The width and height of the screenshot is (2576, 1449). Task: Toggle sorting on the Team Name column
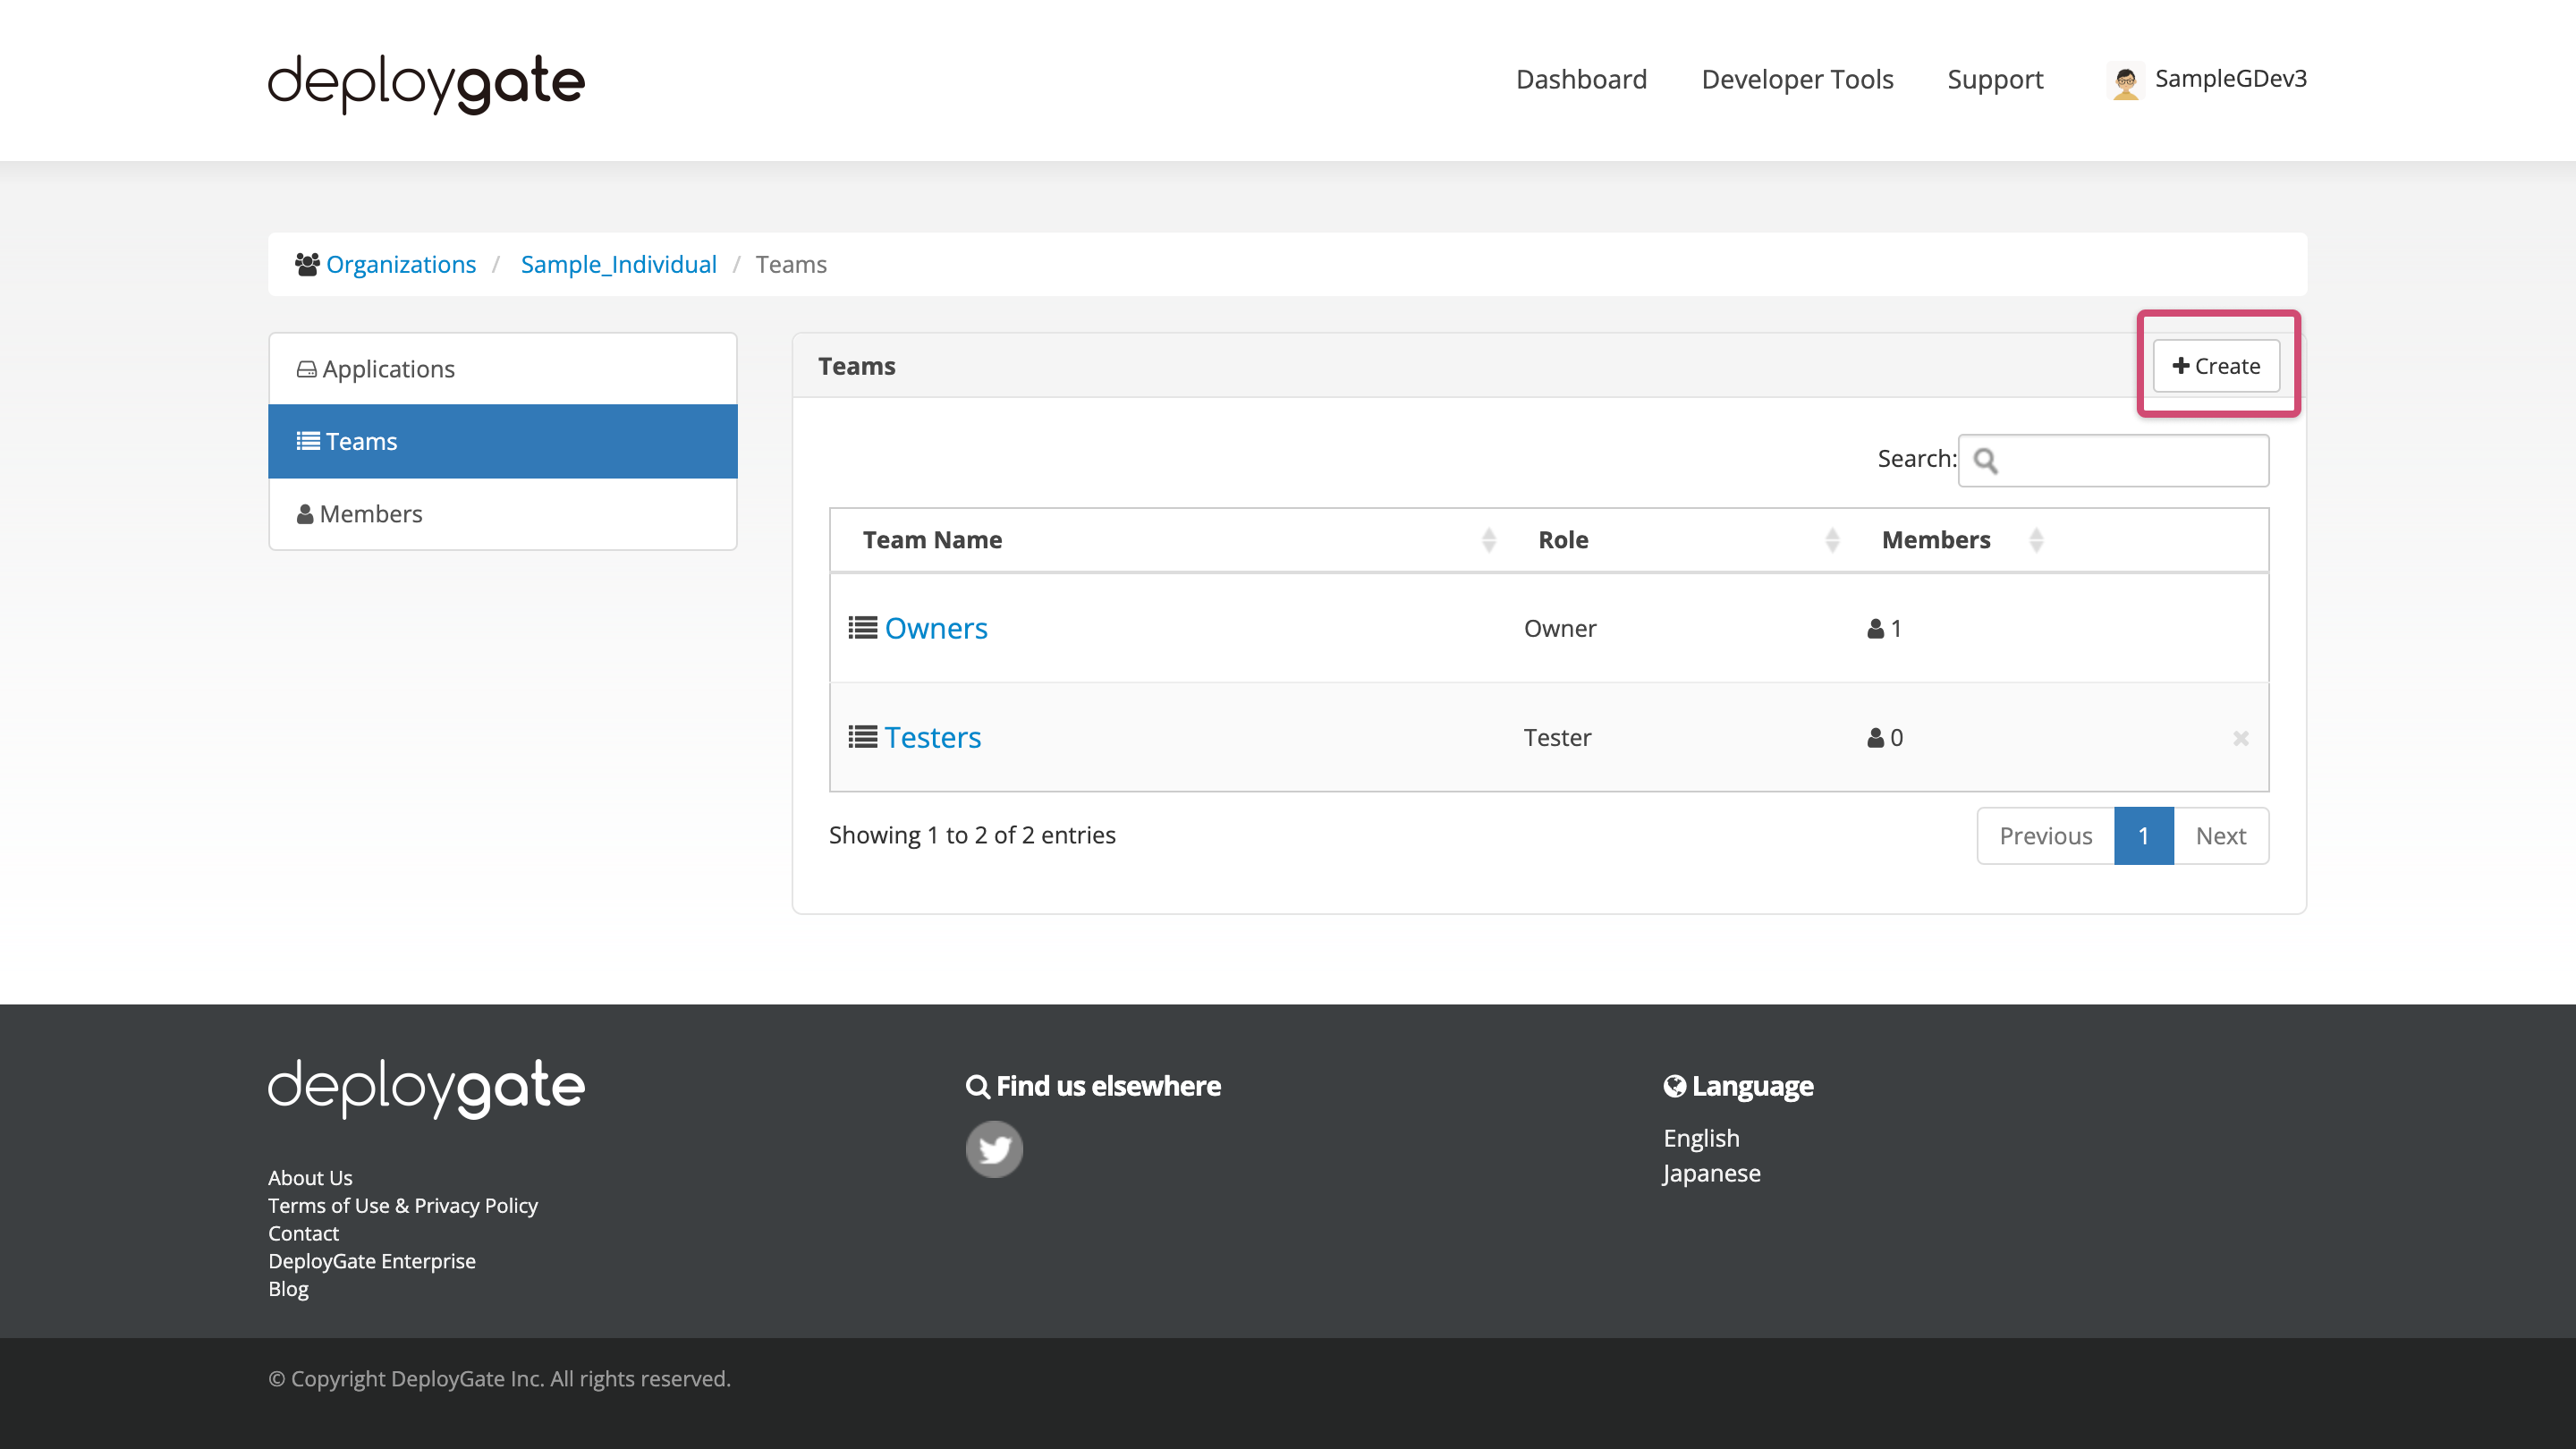click(x=1489, y=540)
